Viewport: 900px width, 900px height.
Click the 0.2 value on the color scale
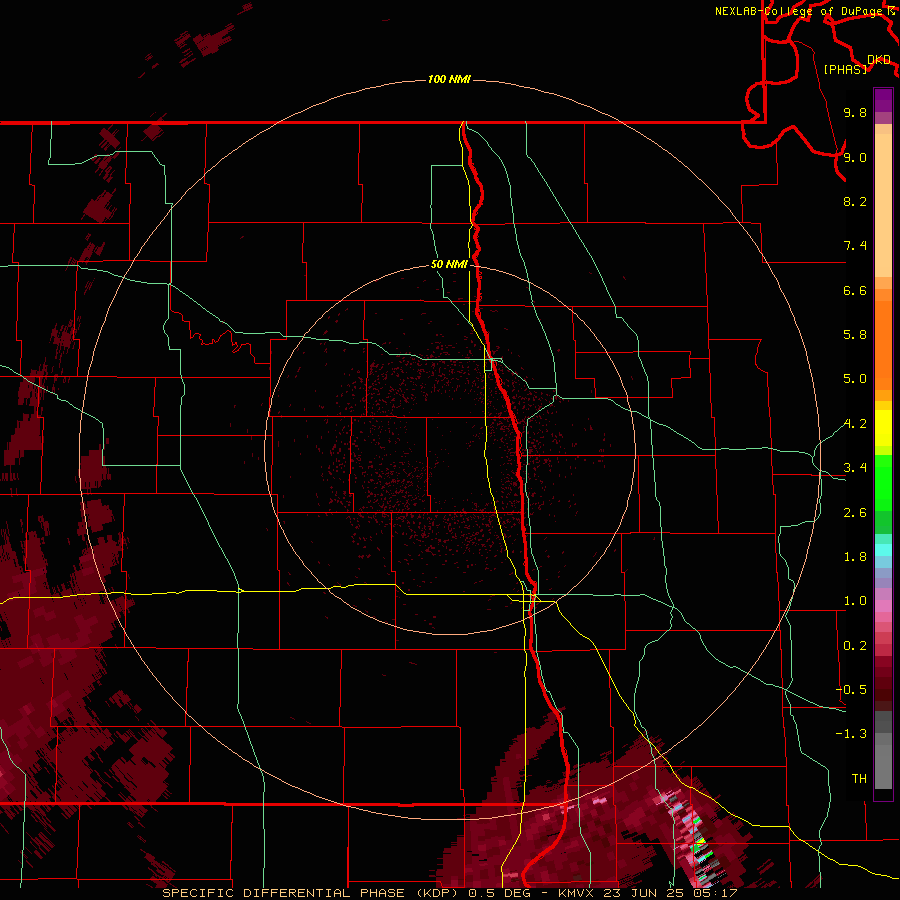coord(855,646)
